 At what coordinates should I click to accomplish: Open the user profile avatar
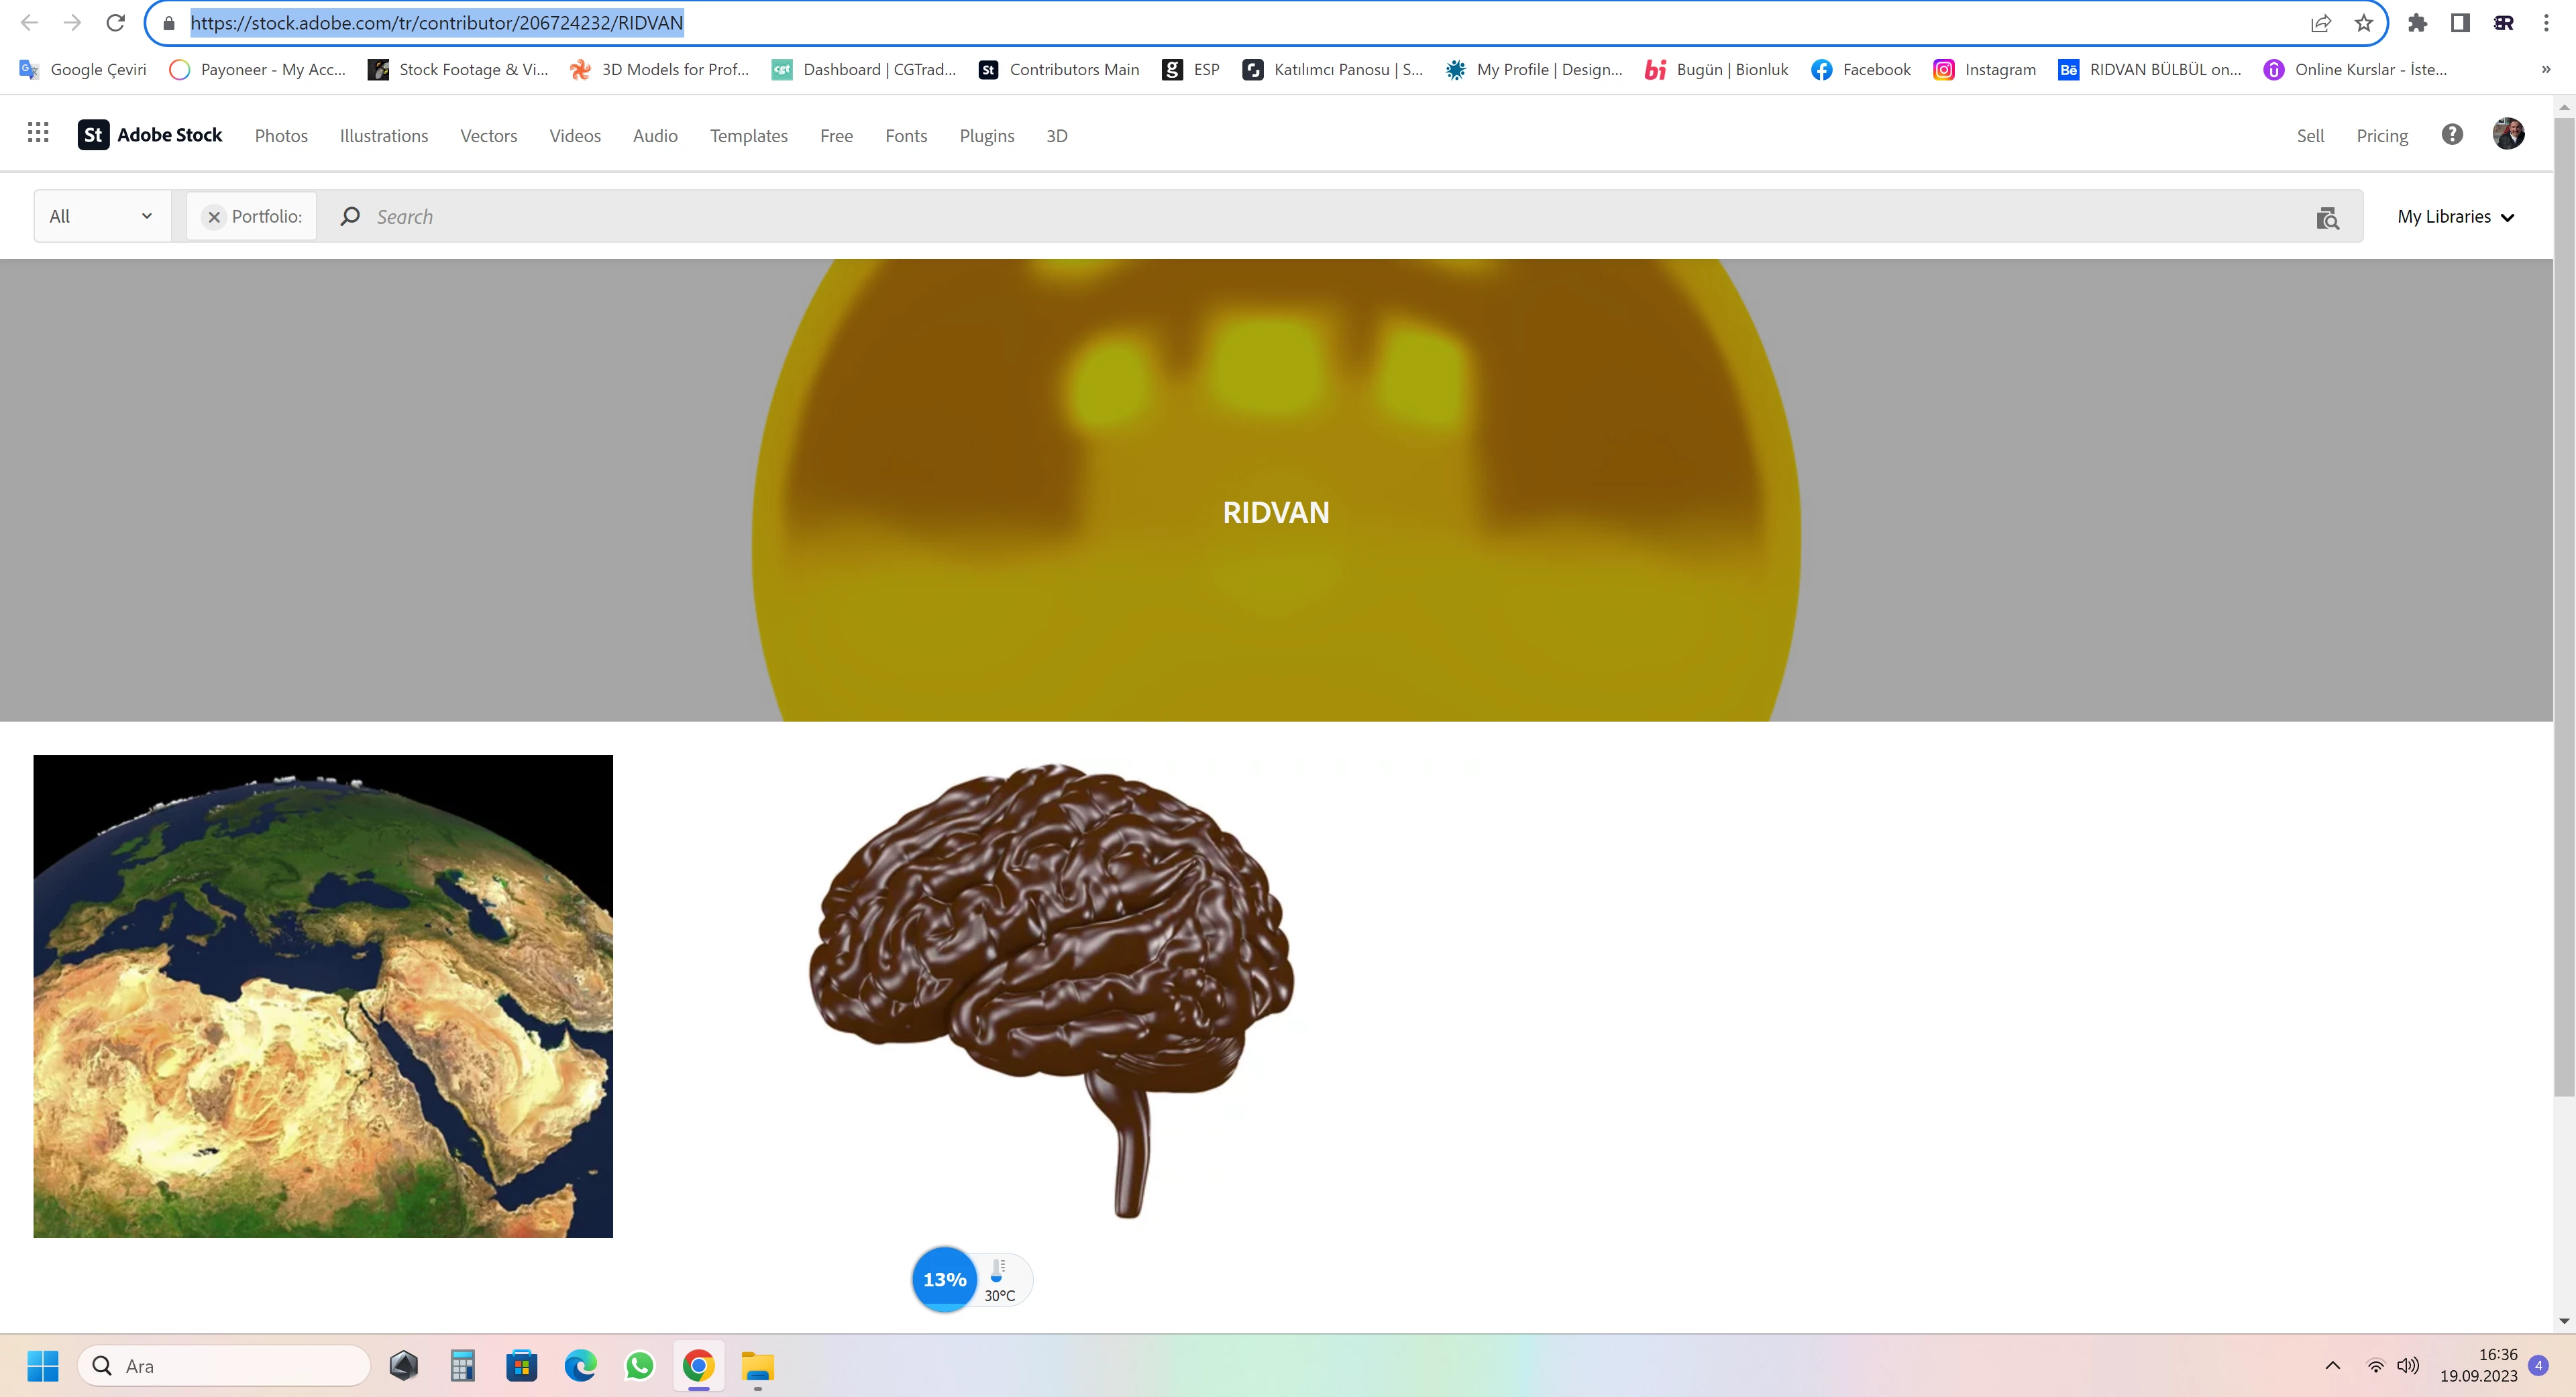2508,134
